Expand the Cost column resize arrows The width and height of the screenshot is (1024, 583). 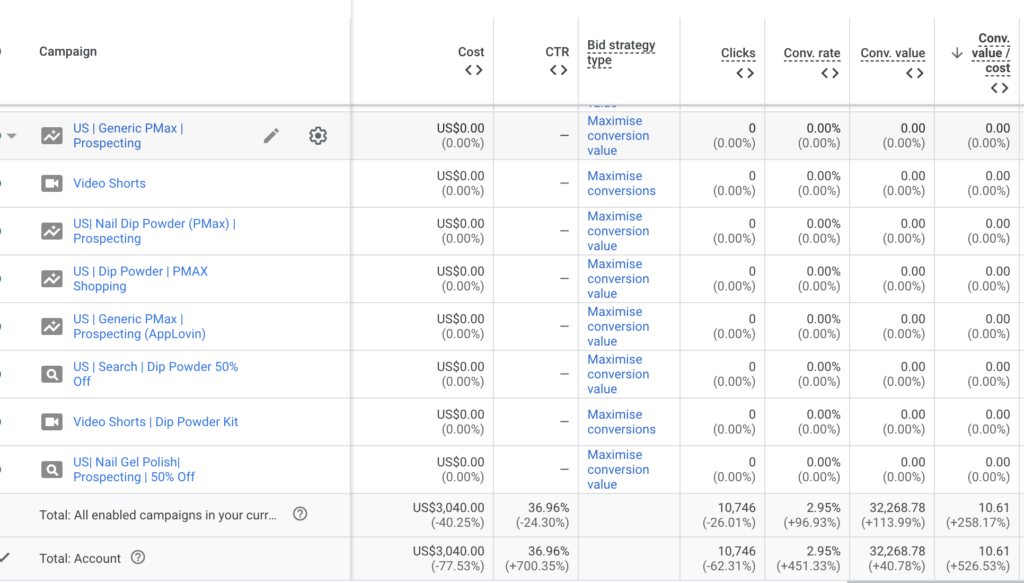pyautogui.click(x=474, y=71)
